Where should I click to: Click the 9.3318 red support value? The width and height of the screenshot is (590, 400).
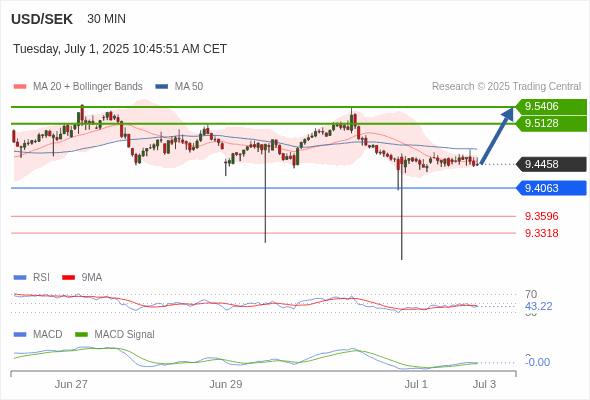pos(541,233)
